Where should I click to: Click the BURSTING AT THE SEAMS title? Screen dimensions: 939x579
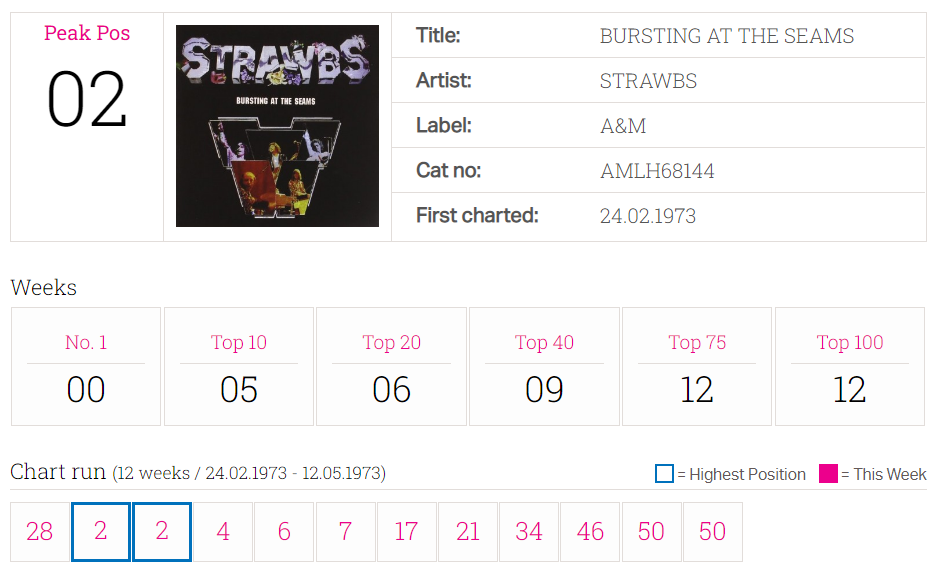pos(727,36)
